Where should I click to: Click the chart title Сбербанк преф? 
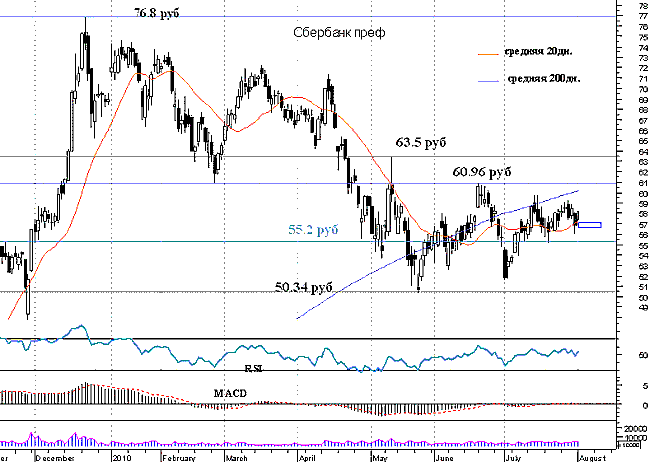point(339,33)
